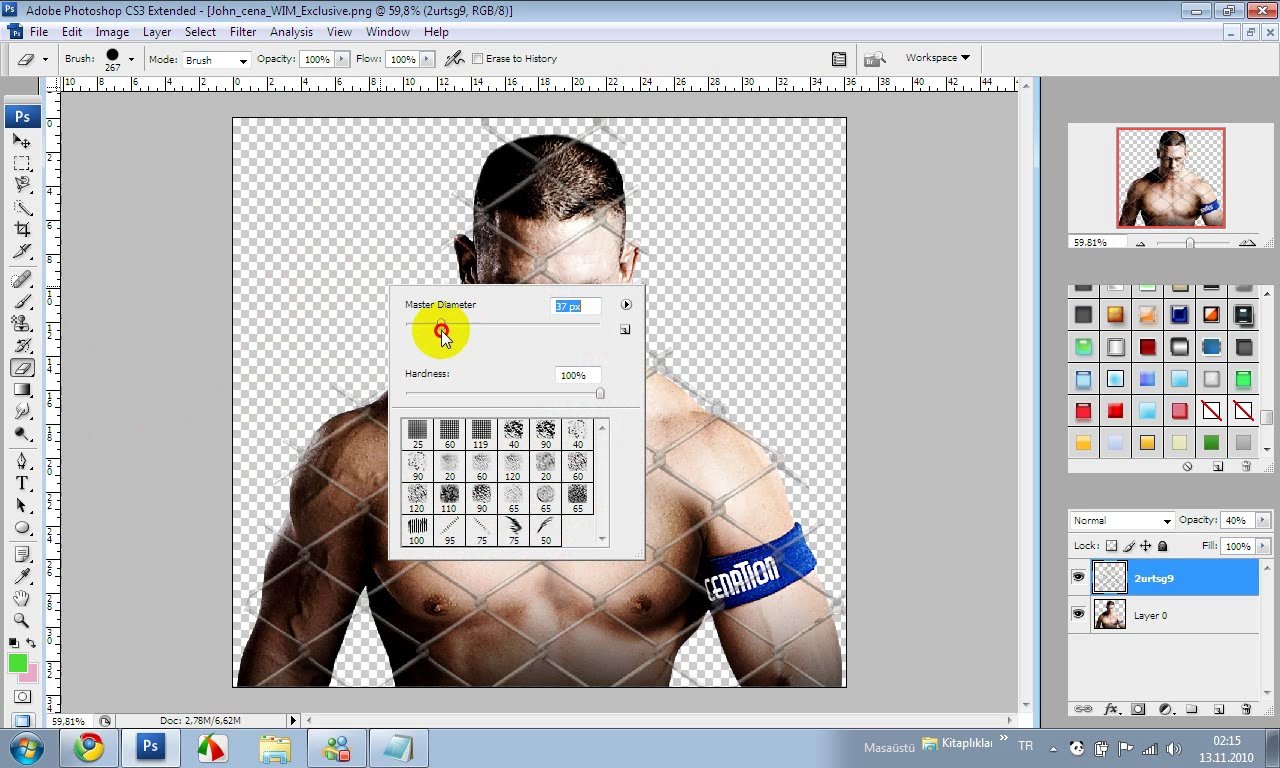This screenshot has width=1280, height=768.
Task: Open brush picker flyout menu arrow
Action: point(626,305)
